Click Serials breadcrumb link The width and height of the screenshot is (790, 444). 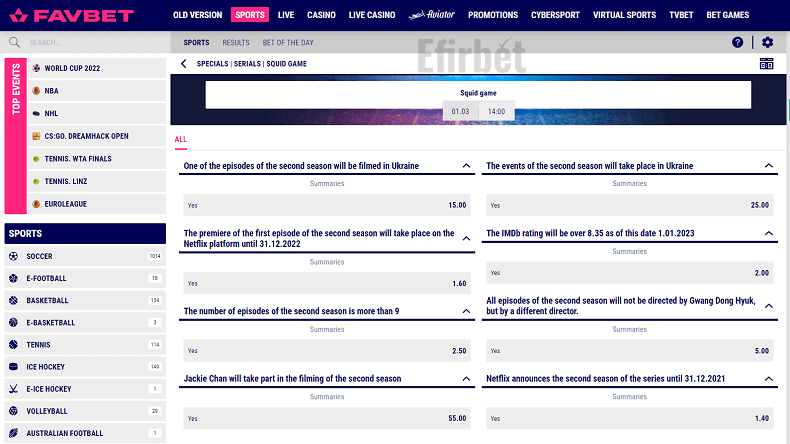pos(247,64)
